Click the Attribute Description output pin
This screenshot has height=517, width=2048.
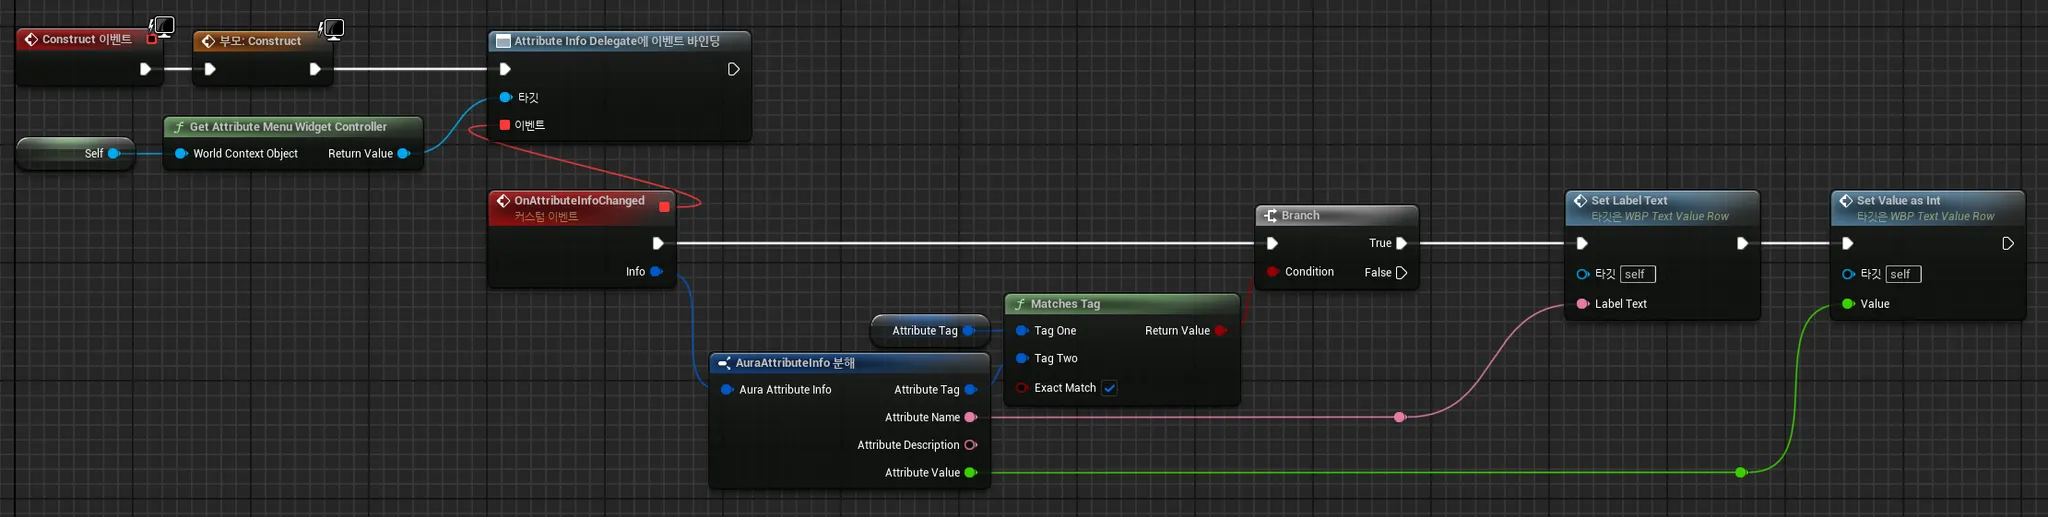tap(970, 445)
